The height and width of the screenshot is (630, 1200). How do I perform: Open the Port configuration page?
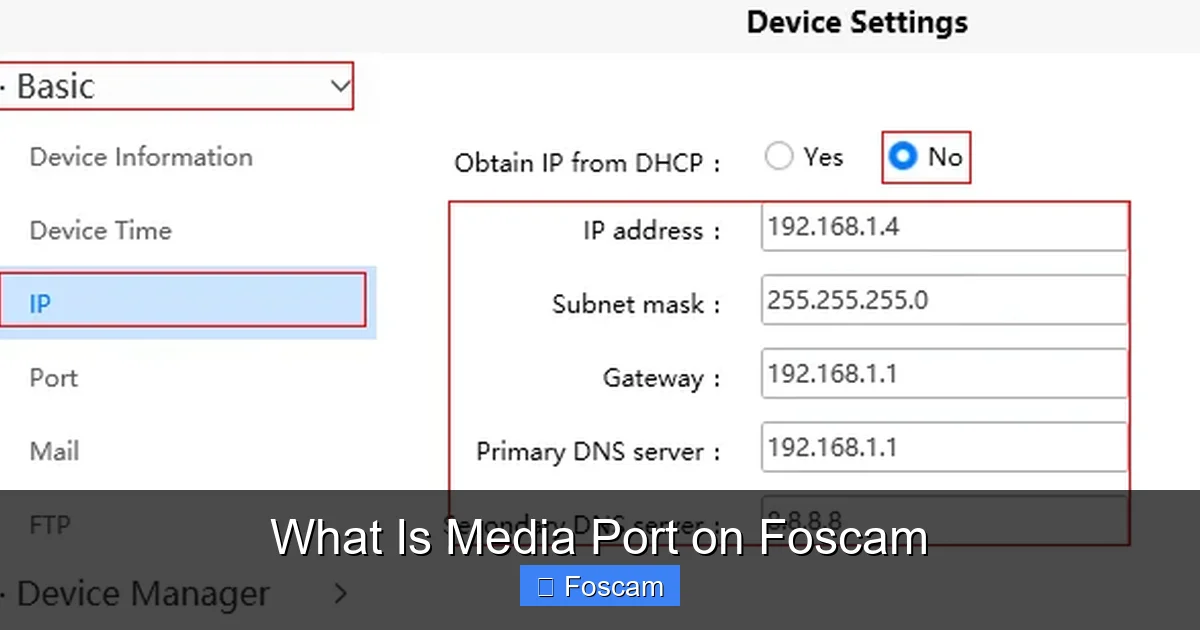coord(53,377)
